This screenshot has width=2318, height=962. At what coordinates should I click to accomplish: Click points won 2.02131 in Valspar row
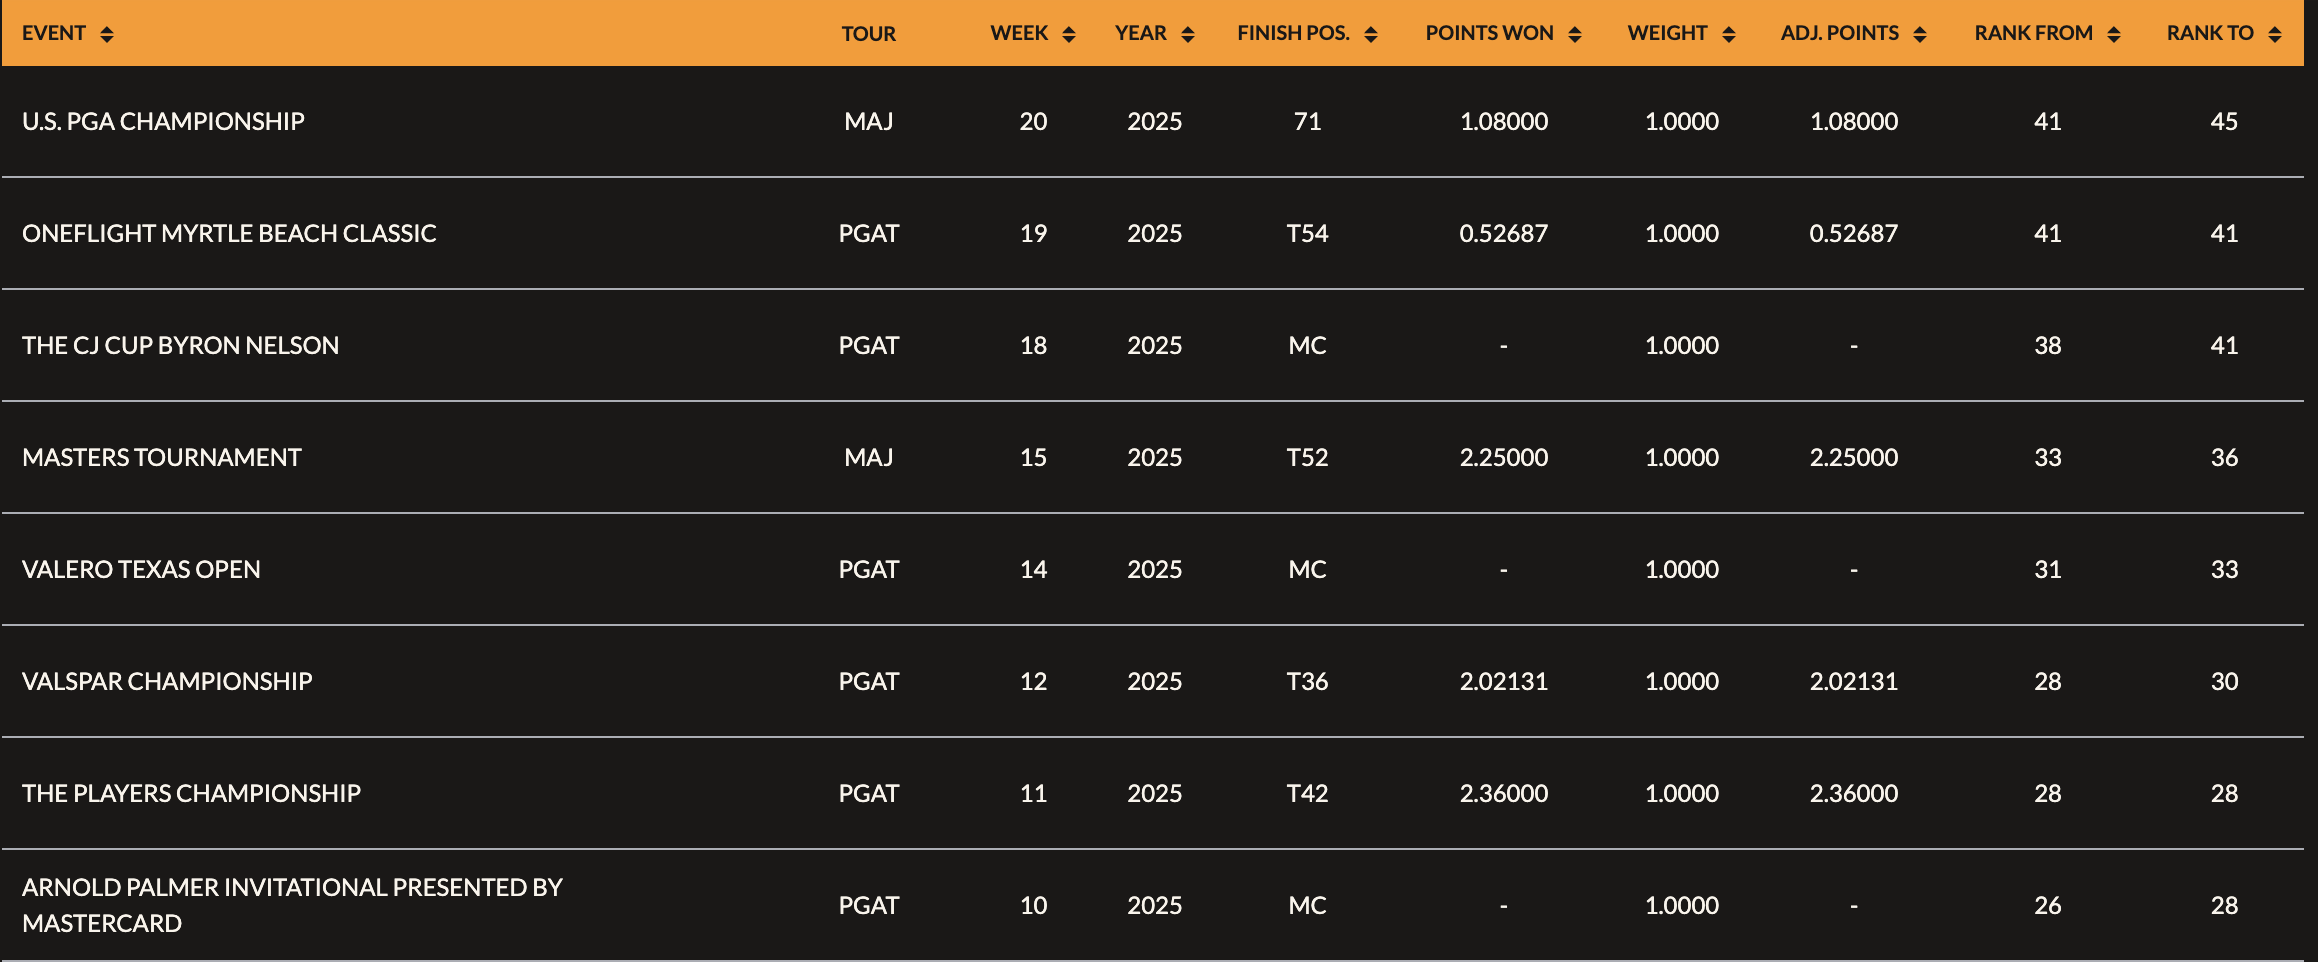click(x=1504, y=681)
